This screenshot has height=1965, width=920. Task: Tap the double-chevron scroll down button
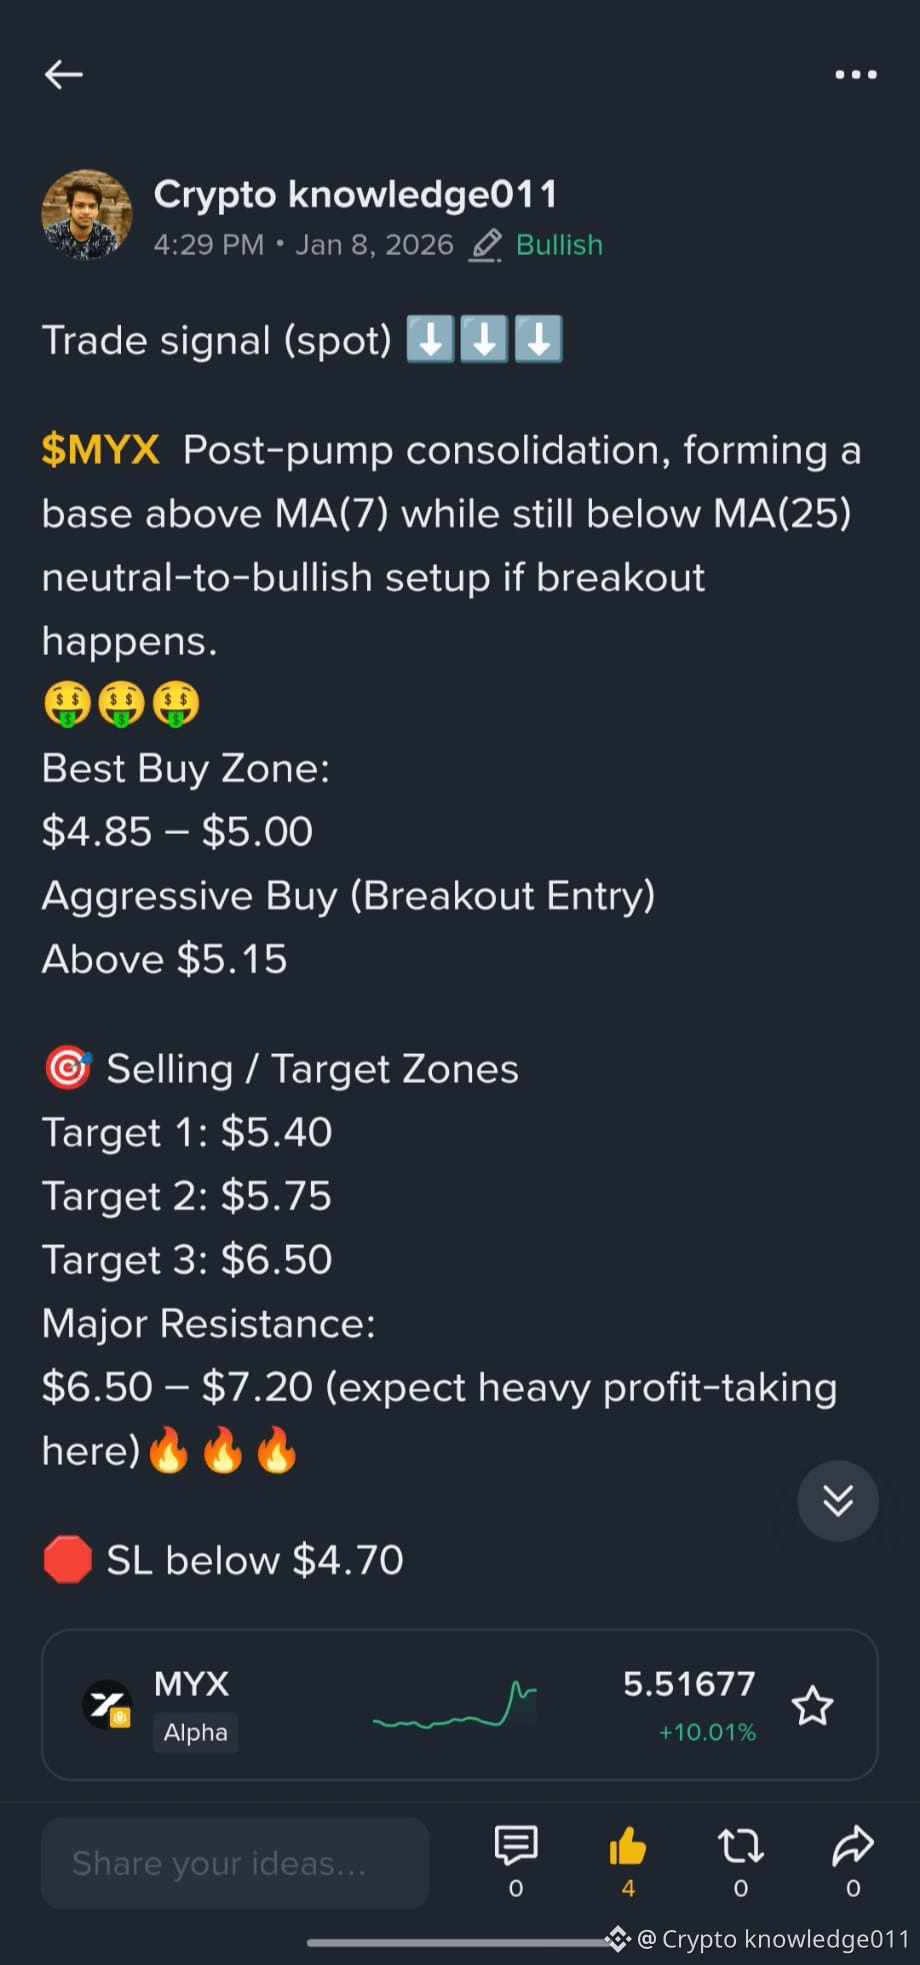pyautogui.click(x=838, y=1500)
